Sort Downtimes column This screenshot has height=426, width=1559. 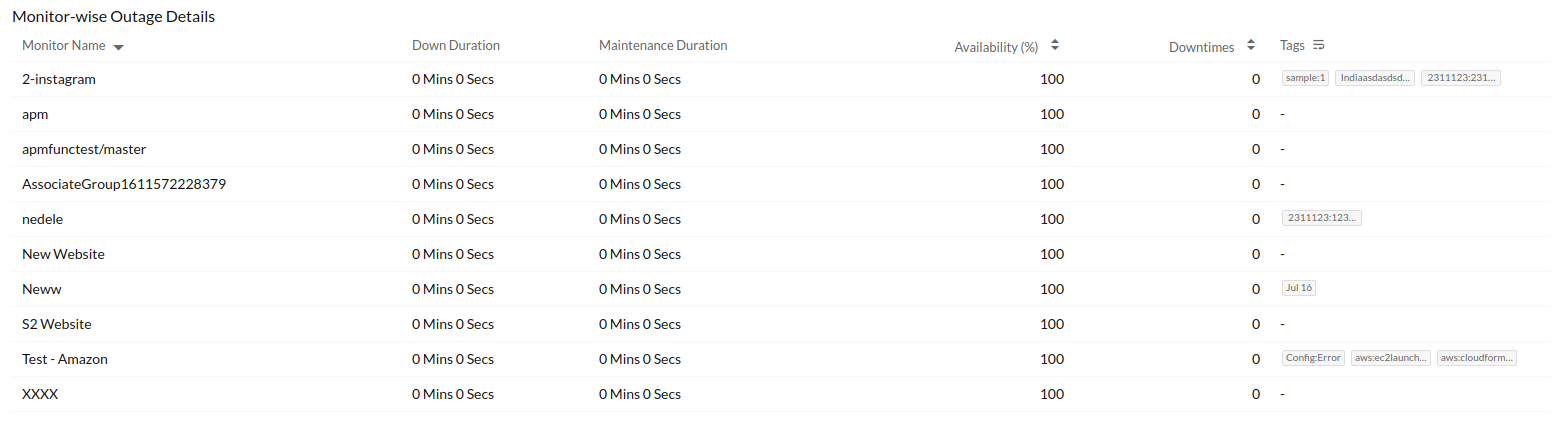[1250, 46]
